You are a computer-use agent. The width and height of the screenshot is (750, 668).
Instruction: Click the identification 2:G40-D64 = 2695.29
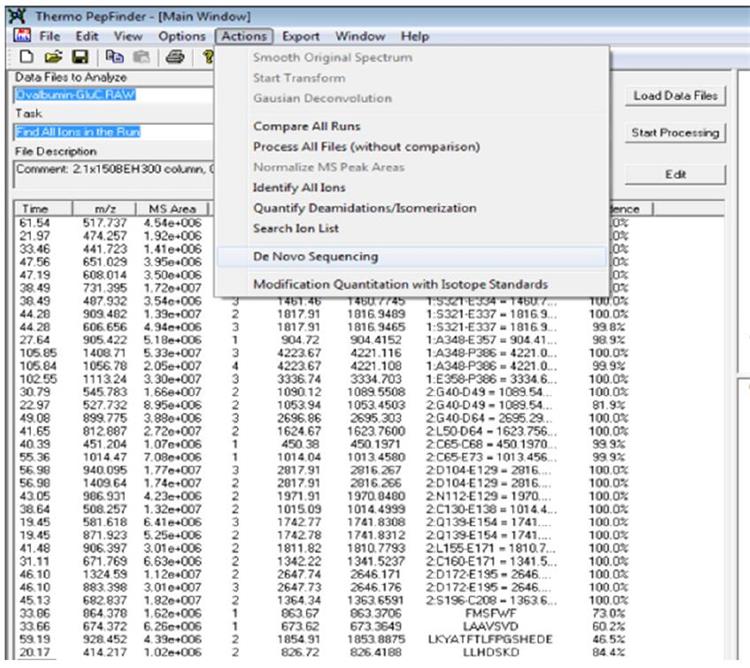488,418
